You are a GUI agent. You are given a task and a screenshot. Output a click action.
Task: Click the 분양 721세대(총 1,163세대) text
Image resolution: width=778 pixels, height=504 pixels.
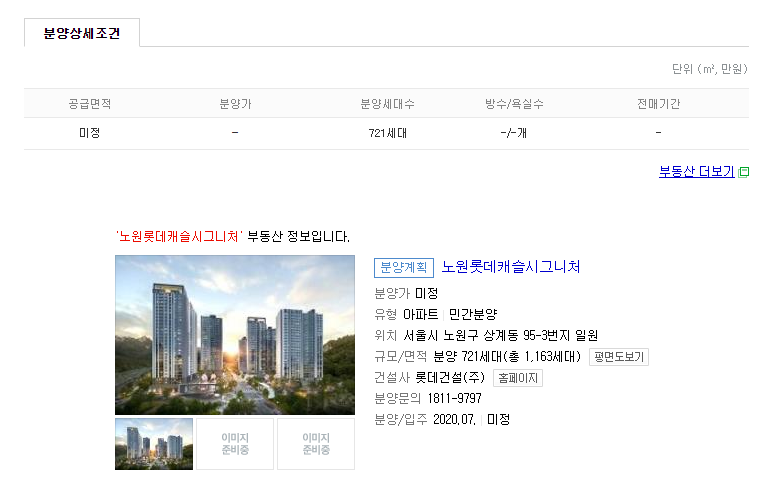click(507, 357)
